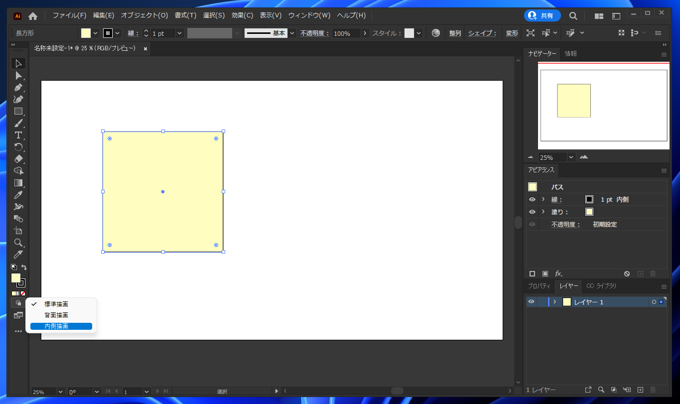The image size is (680, 404).
Task: Click the 変形 transform button
Action: pos(512,33)
